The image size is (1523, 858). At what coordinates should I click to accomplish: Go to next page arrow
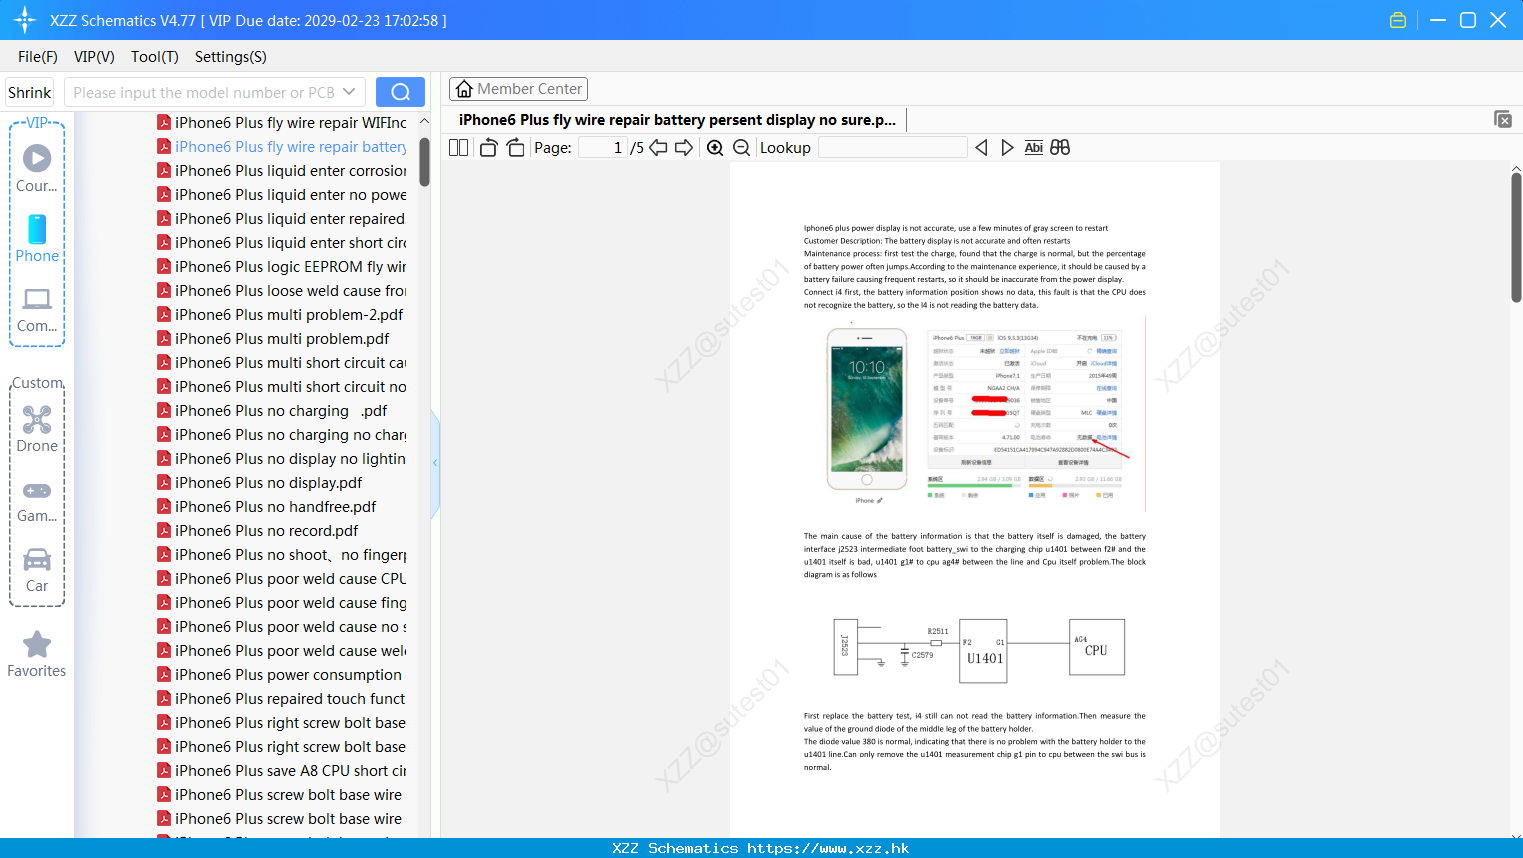pyautogui.click(x=684, y=147)
